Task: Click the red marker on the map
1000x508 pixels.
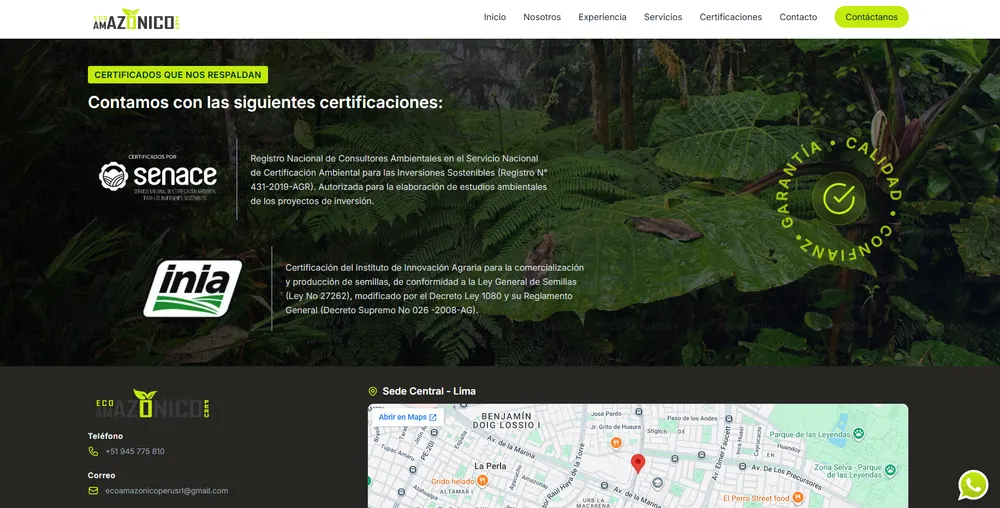Action: click(x=638, y=463)
